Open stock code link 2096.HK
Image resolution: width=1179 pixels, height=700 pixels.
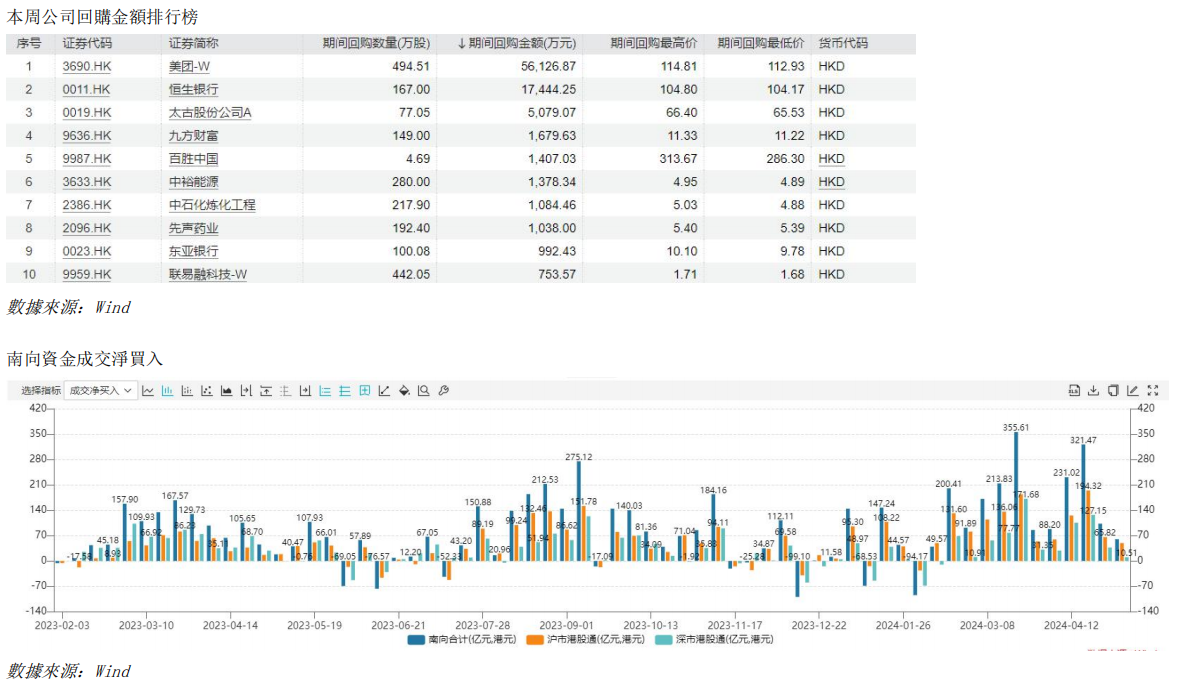pyautogui.click(x=86, y=228)
